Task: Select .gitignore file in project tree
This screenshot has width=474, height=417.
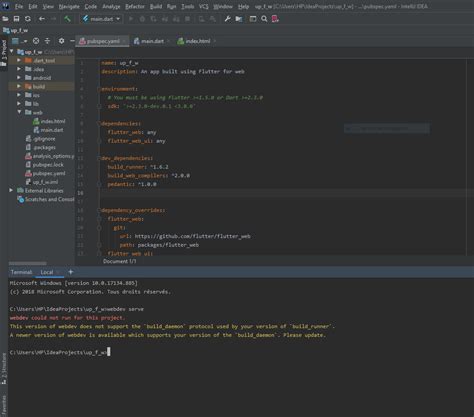Action: point(41,139)
